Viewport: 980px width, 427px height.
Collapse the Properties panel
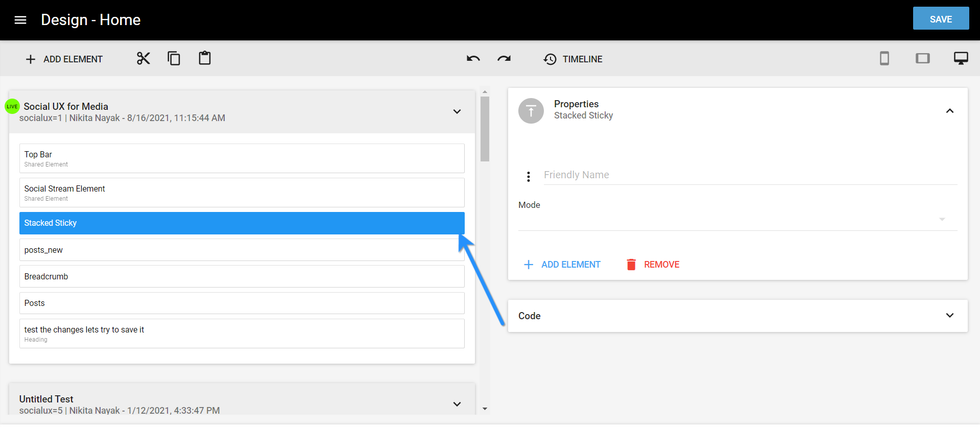(x=949, y=111)
